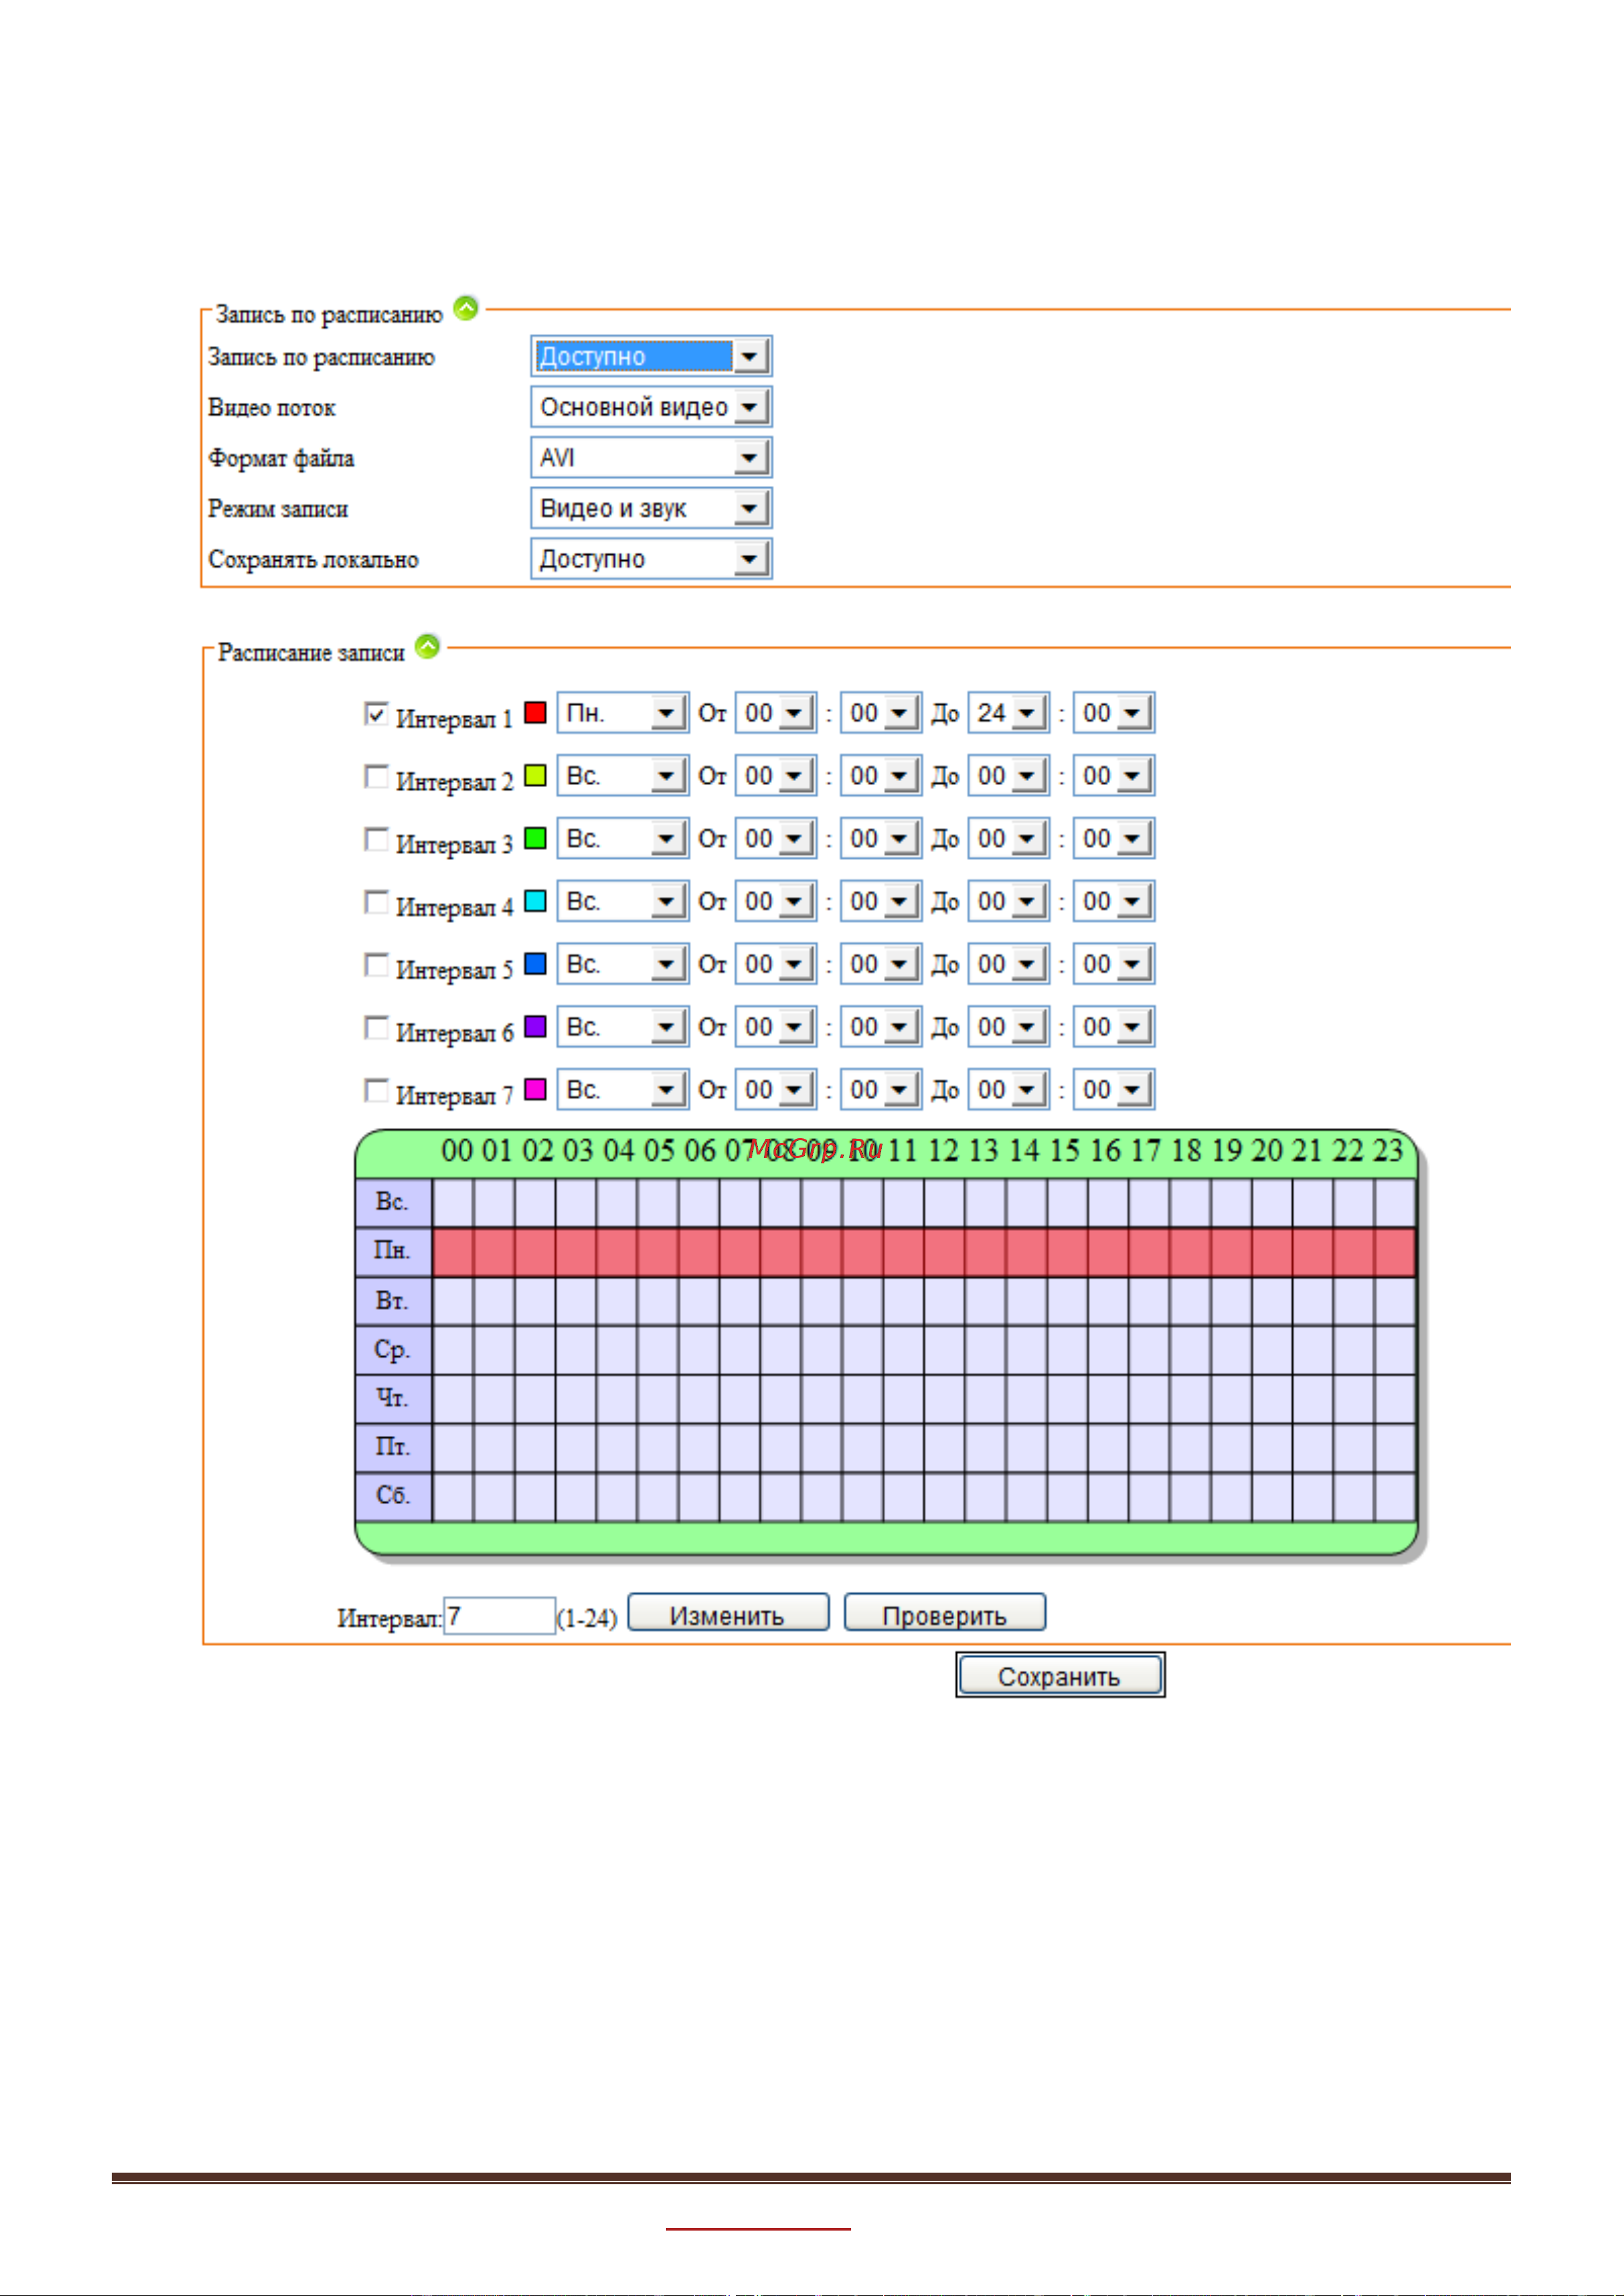Click the Сб. row label in schedule grid
The height and width of the screenshot is (2296, 1624).
click(x=393, y=1497)
